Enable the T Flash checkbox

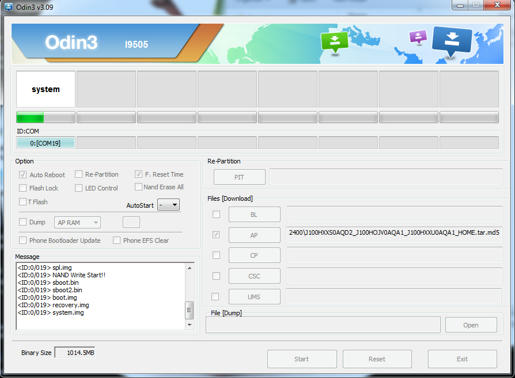[x=23, y=202]
